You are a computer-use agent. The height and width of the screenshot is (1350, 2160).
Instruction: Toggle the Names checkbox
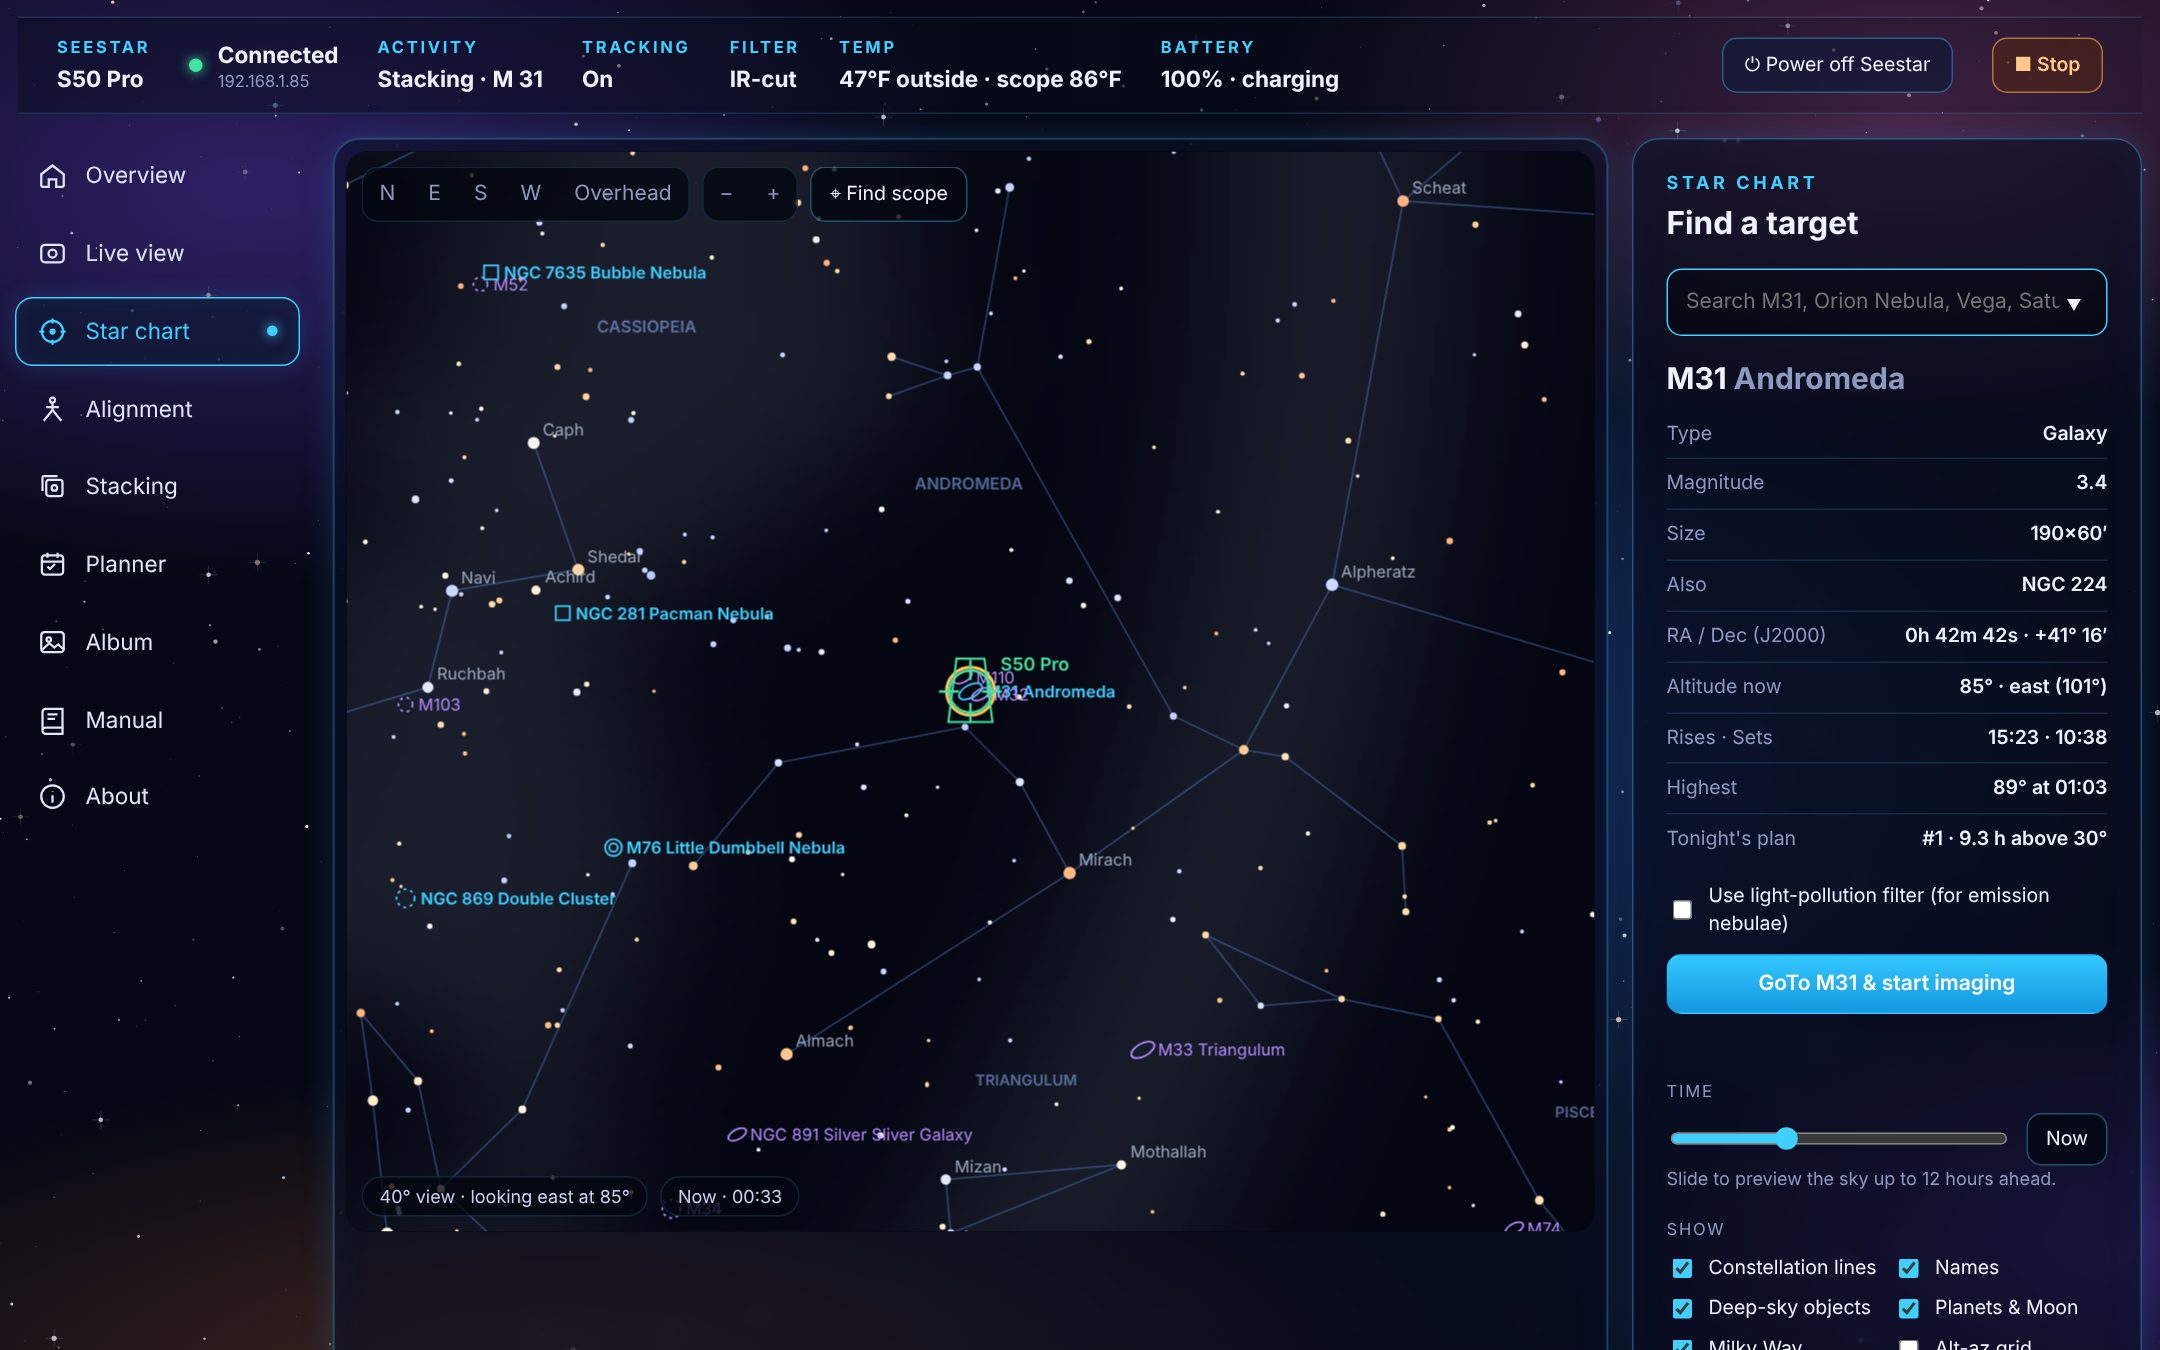[1909, 1268]
